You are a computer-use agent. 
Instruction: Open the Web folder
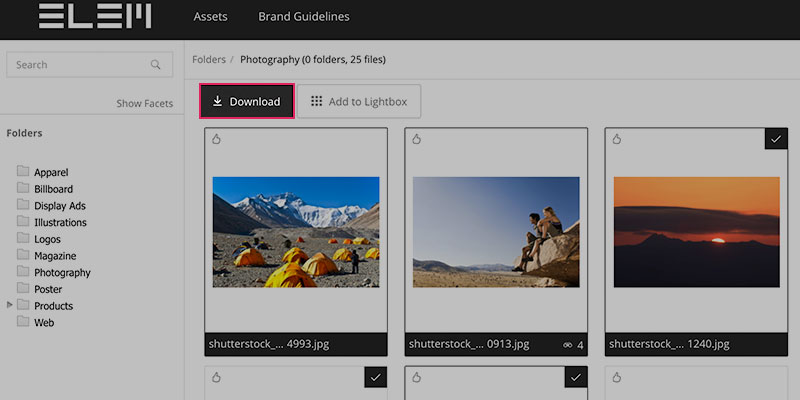click(44, 322)
